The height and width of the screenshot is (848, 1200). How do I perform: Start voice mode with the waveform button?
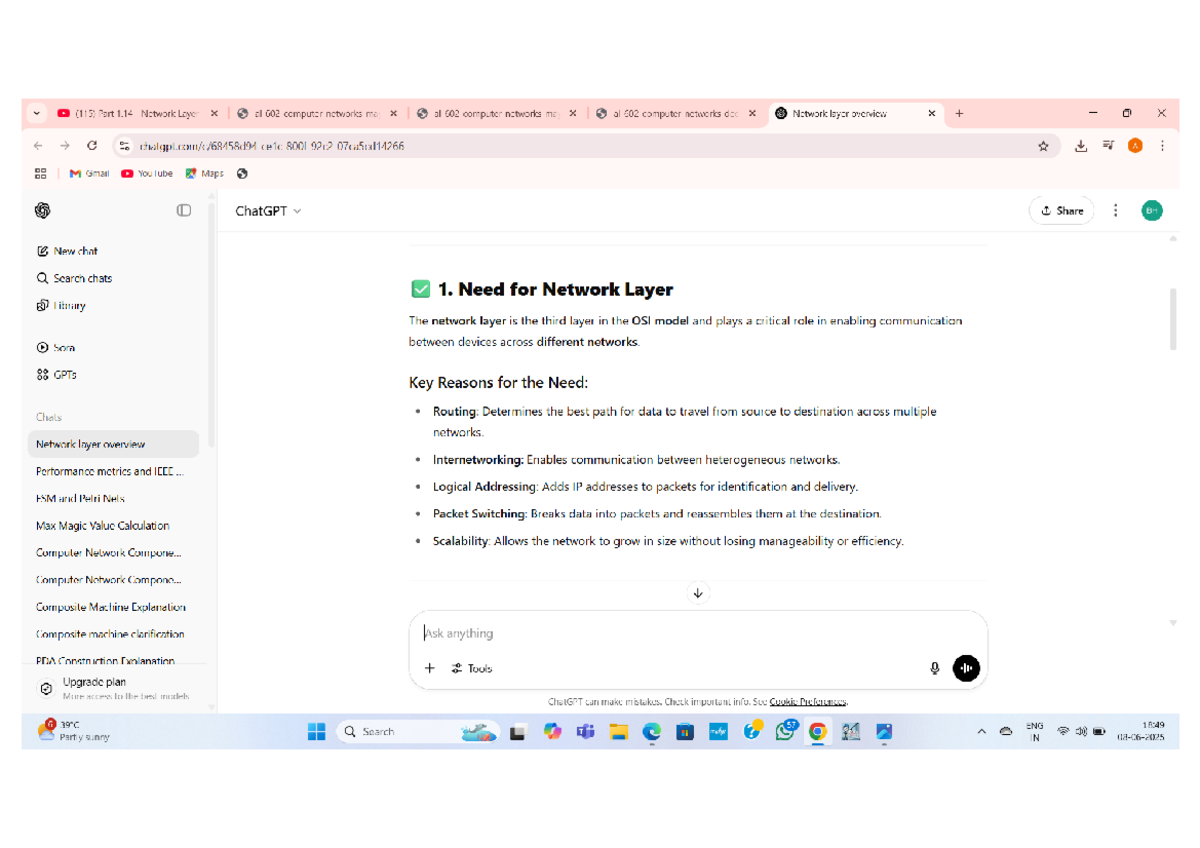[966, 668]
